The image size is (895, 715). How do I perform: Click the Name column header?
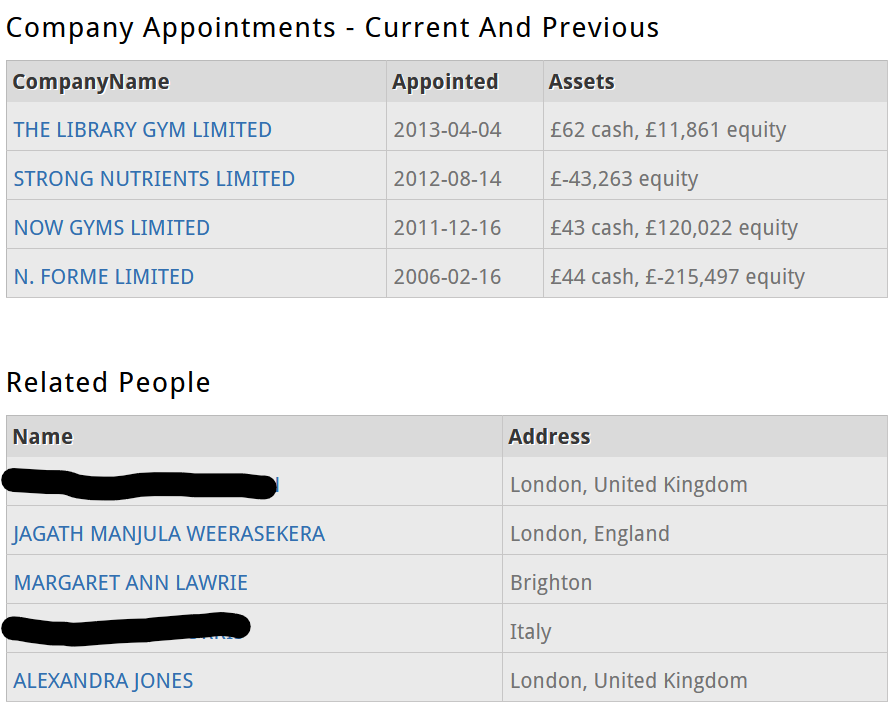coord(42,437)
